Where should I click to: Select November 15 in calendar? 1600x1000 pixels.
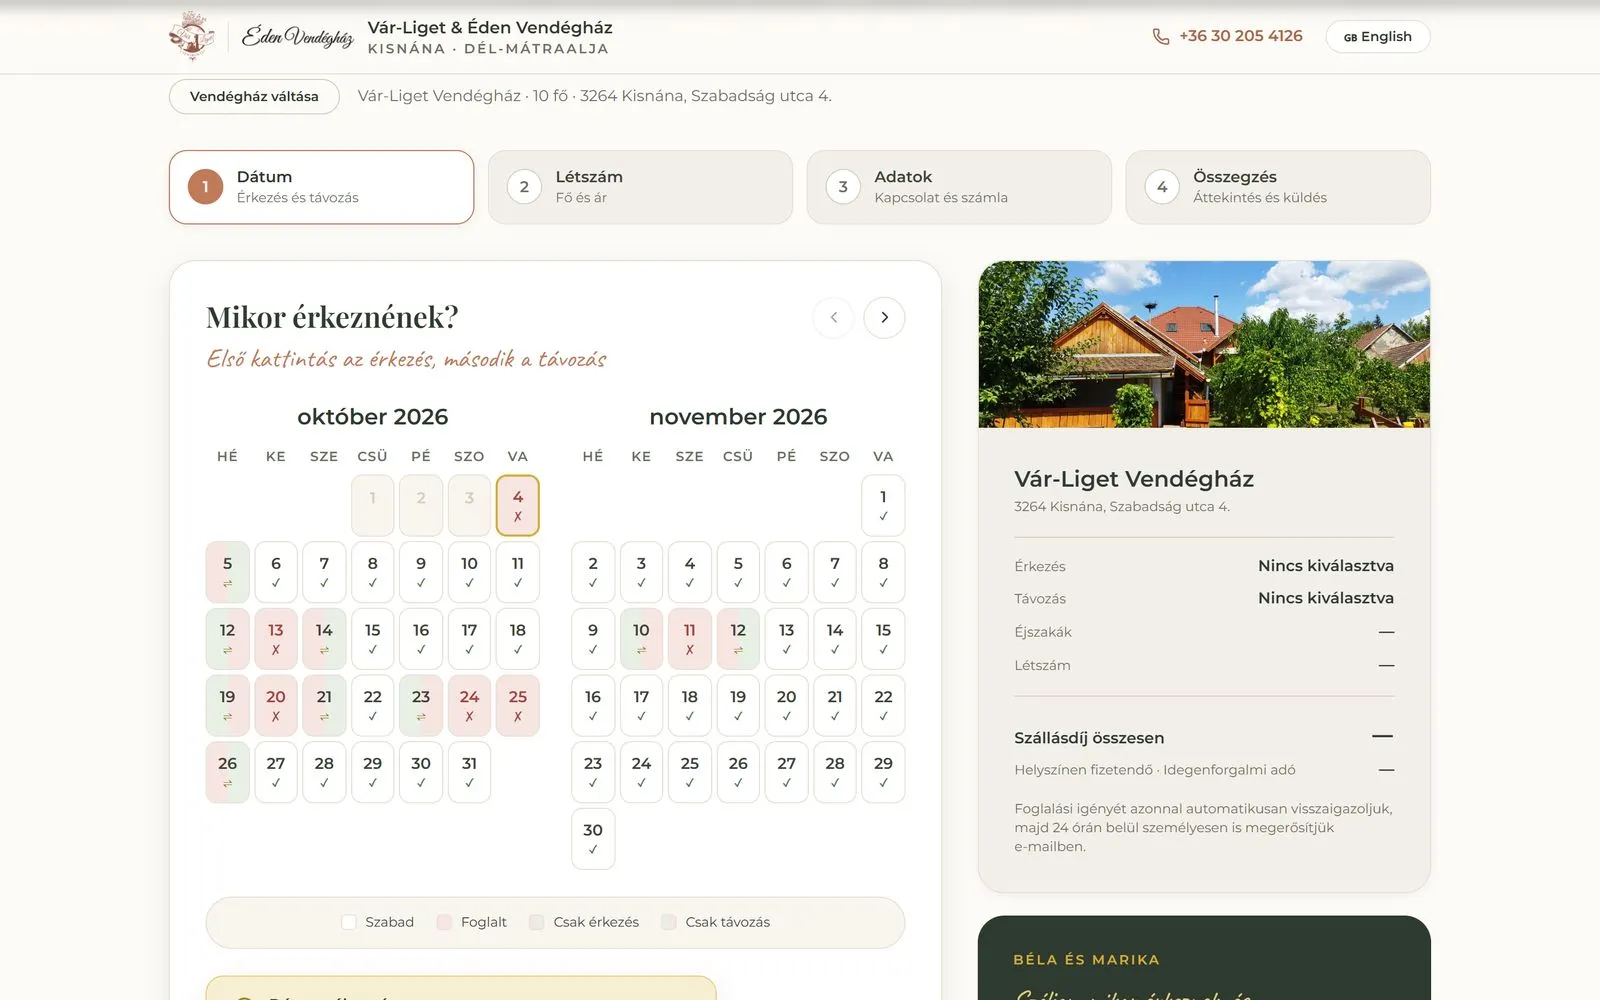[883, 639]
